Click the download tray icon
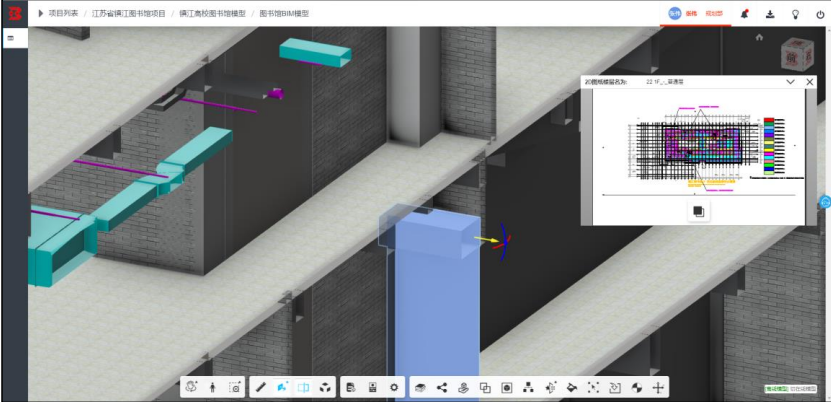Image resolution: width=831 pixels, height=402 pixels. tap(770, 14)
